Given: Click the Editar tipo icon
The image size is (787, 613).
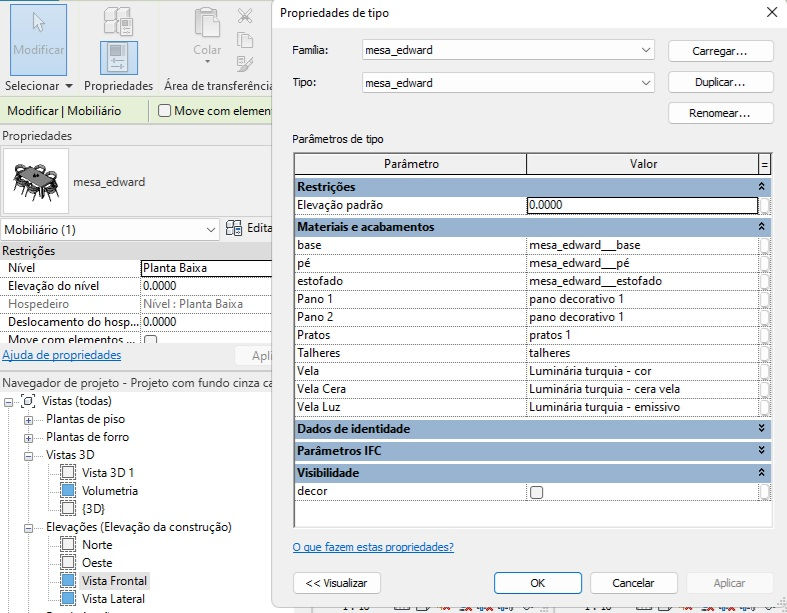Looking at the screenshot, I should click(234, 228).
